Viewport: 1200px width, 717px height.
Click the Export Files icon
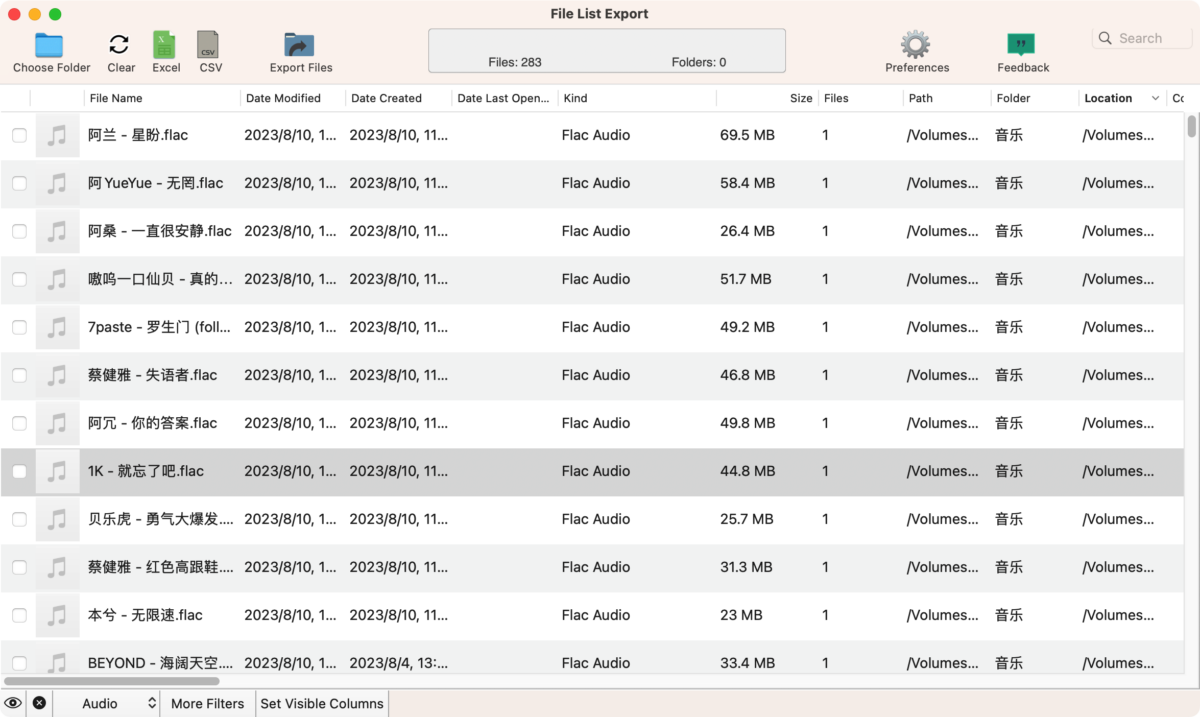click(299, 45)
